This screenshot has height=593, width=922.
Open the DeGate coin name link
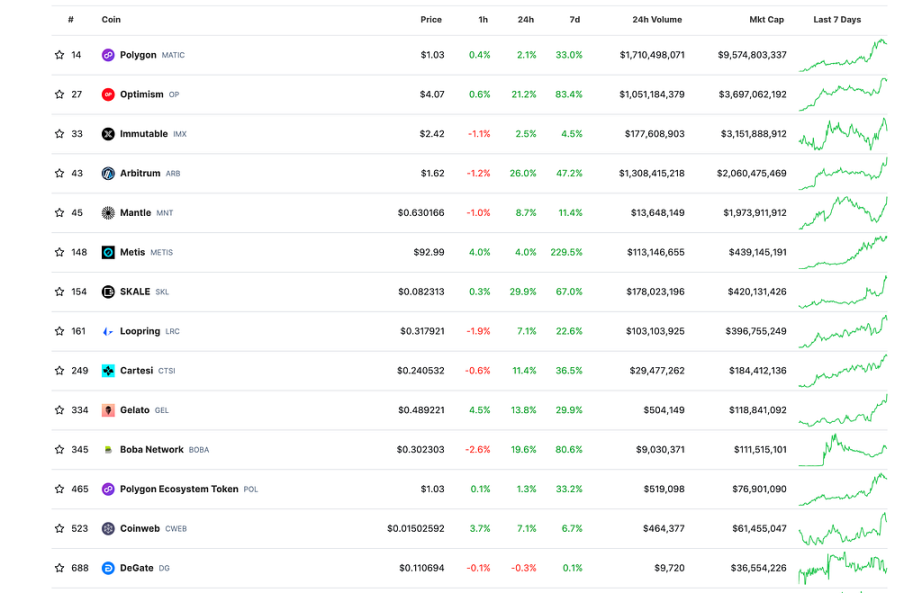137,567
